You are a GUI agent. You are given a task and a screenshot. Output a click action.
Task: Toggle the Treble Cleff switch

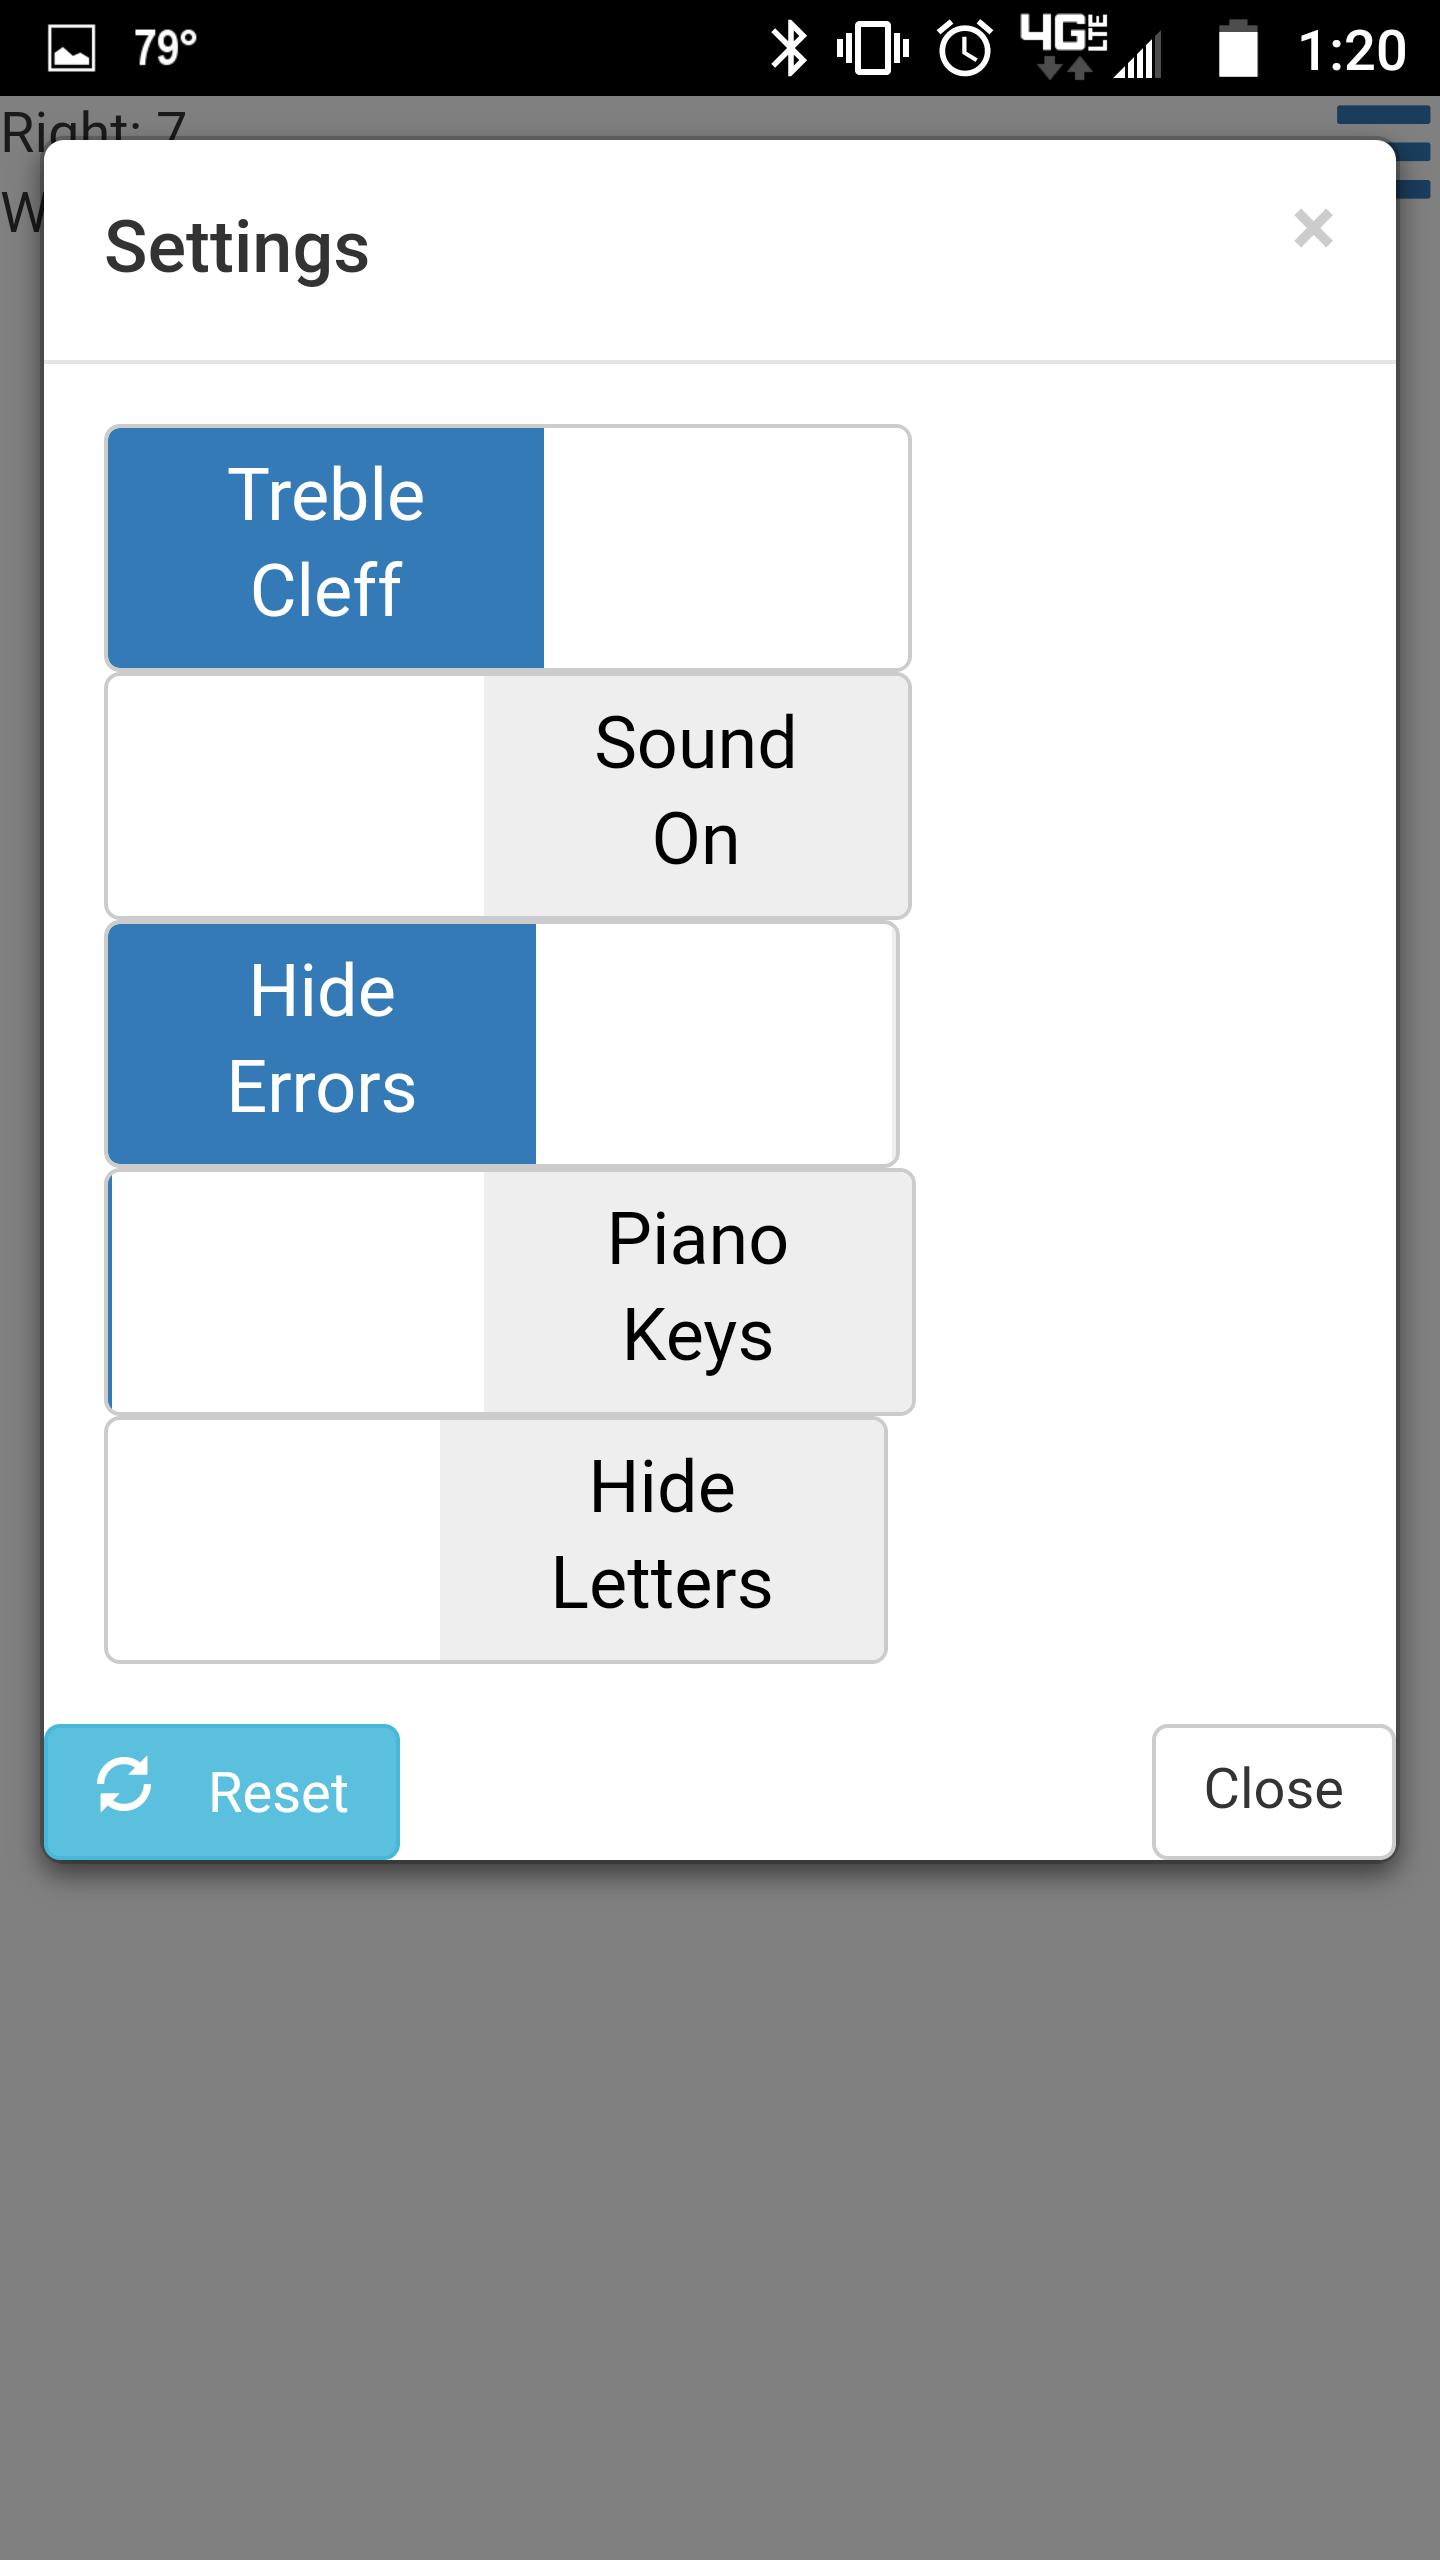click(x=508, y=547)
